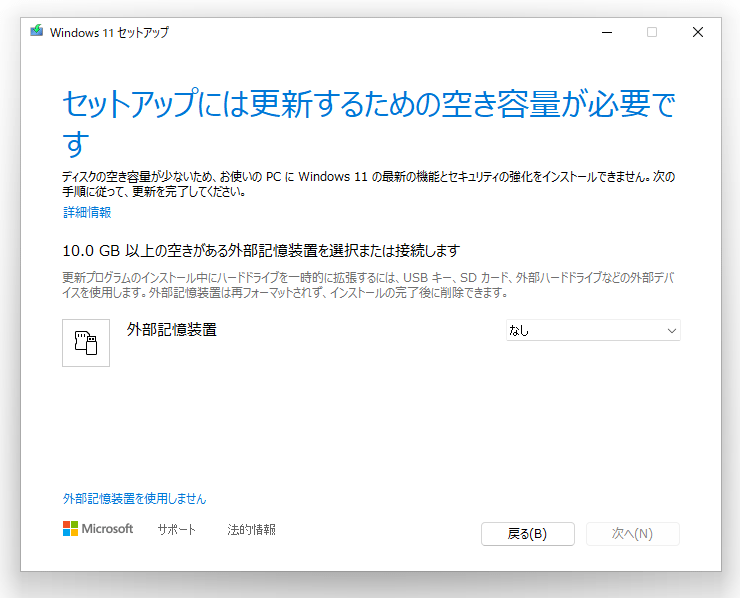Open the サポート link
This screenshot has width=740, height=598.
[x=177, y=530]
